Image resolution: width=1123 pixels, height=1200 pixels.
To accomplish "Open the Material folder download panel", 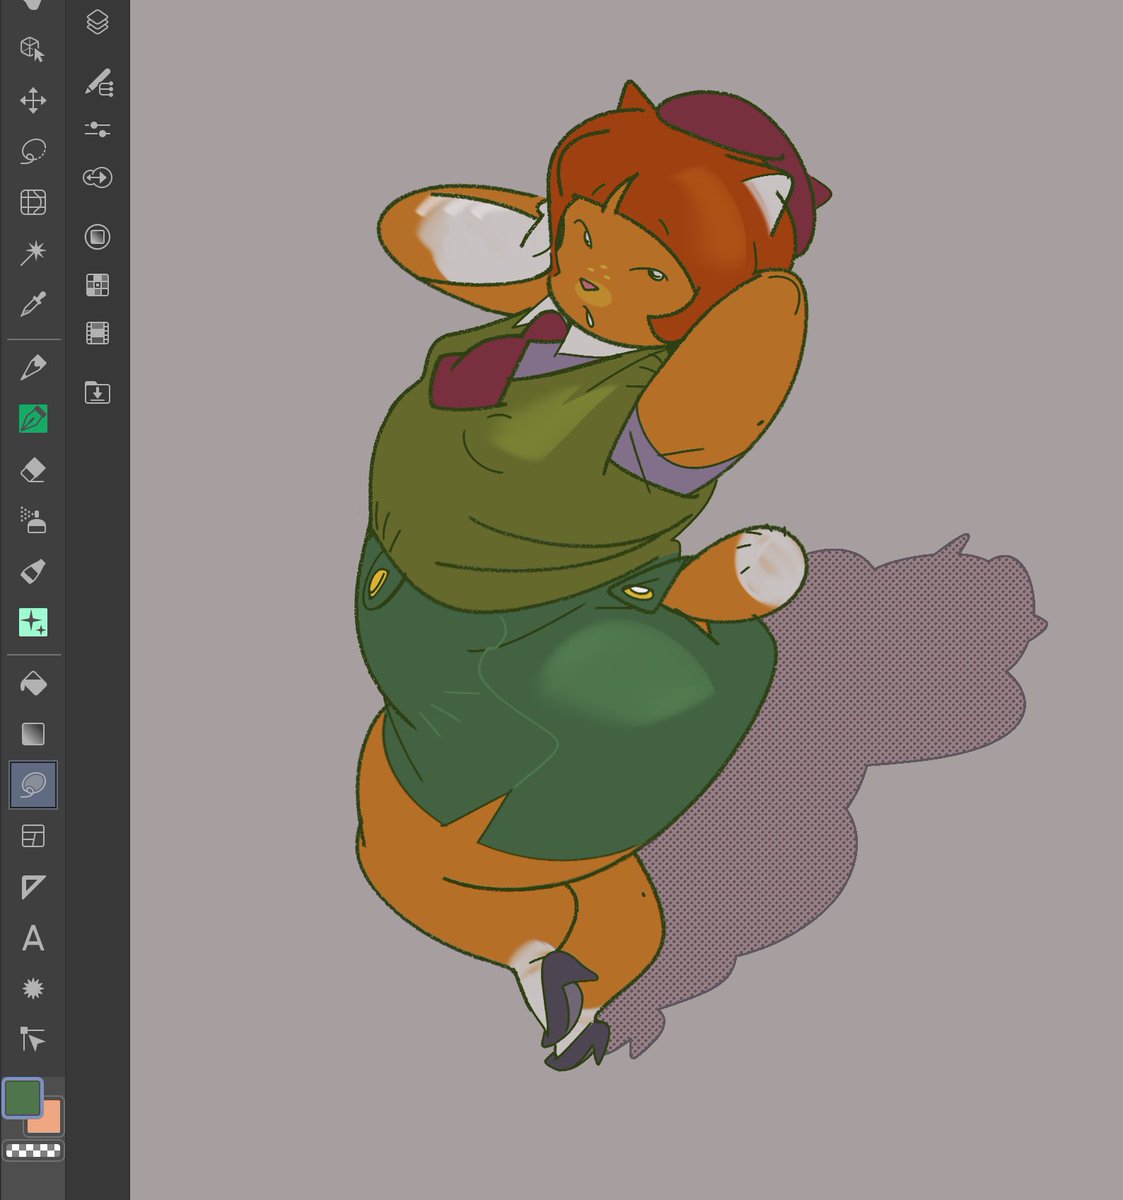I will point(97,392).
